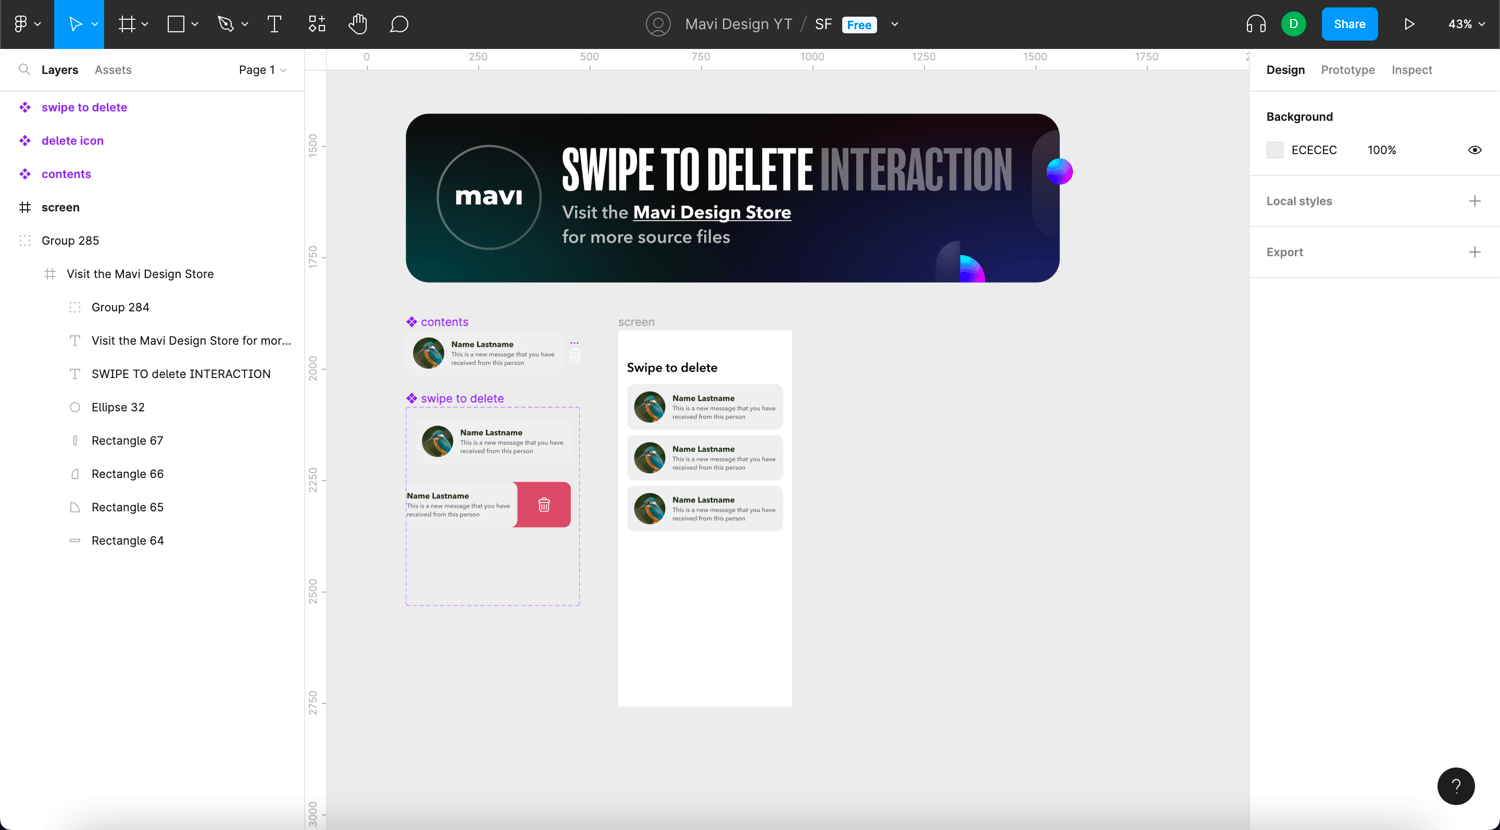The image size is (1500, 830).
Task: Click the team avatar icon beside Mavi Design YT
Action: (658, 24)
